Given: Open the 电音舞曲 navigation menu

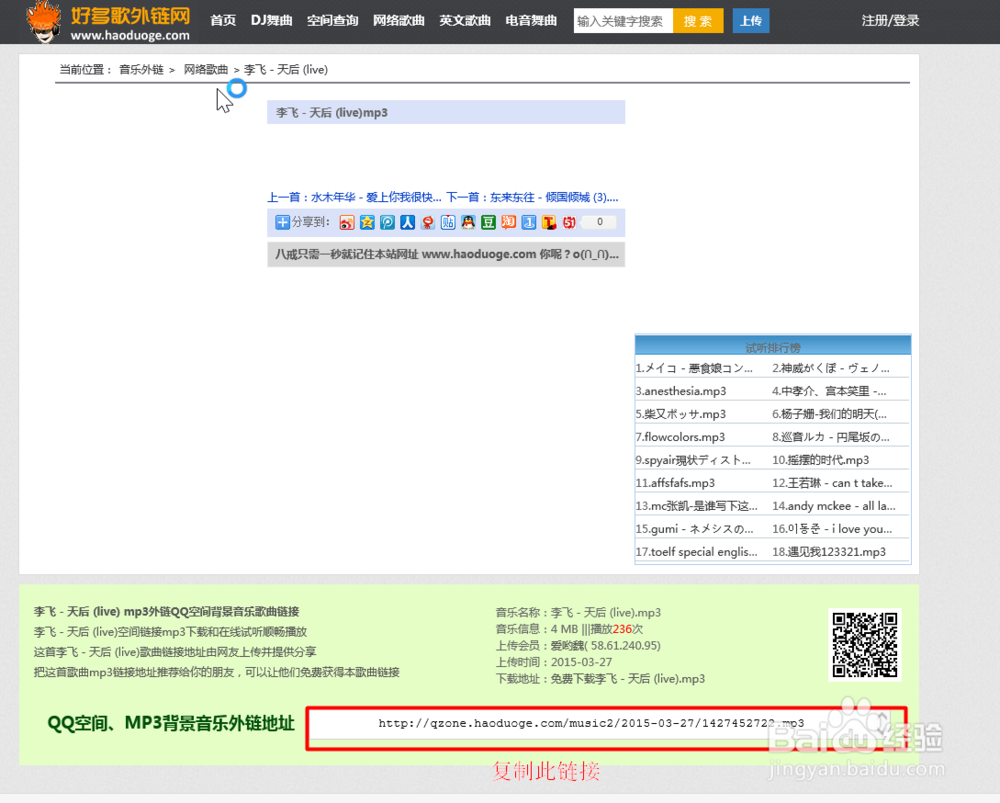Looking at the screenshot, I should [x=531, y=19].
